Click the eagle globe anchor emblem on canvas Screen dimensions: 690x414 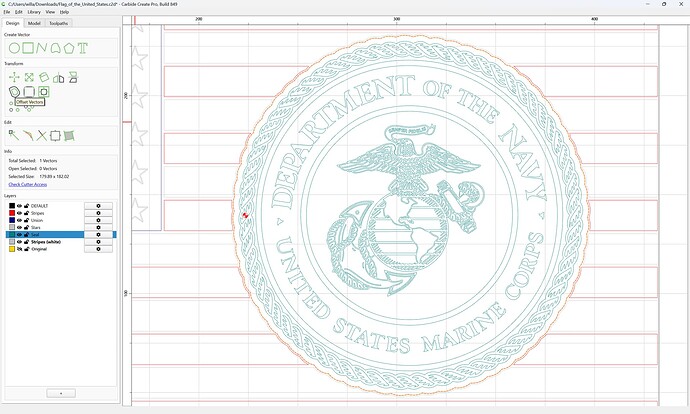coord(405,210)
